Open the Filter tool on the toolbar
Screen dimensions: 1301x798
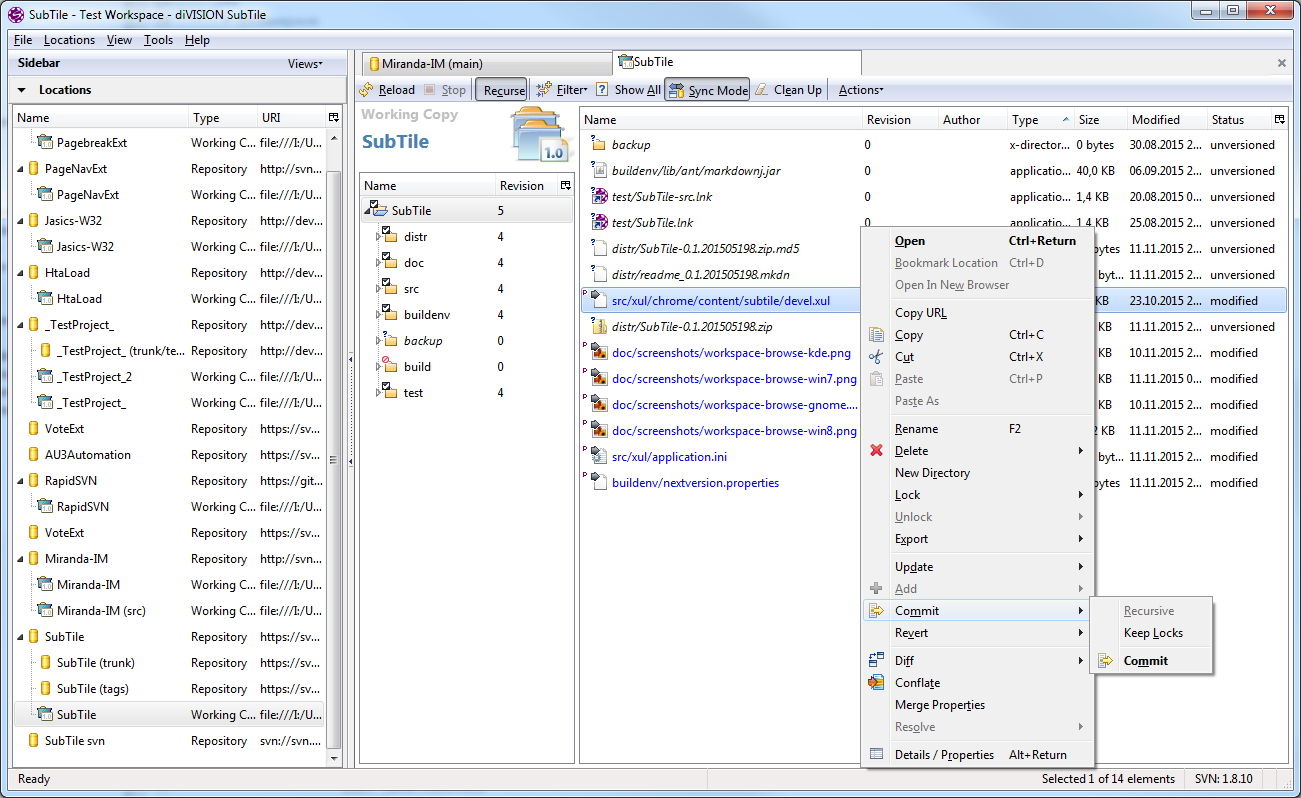click(x=561, y=89)
